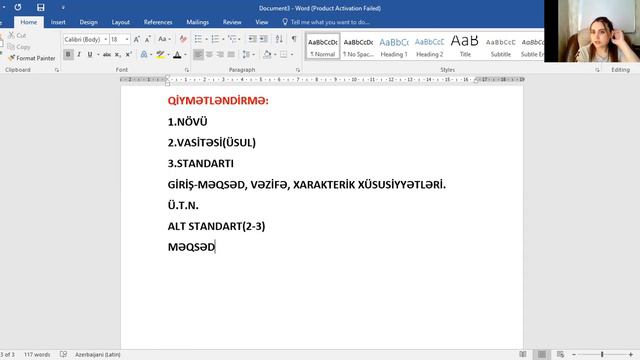
Task: Activate the Format Painter
Action: click(x=31, y=58)
